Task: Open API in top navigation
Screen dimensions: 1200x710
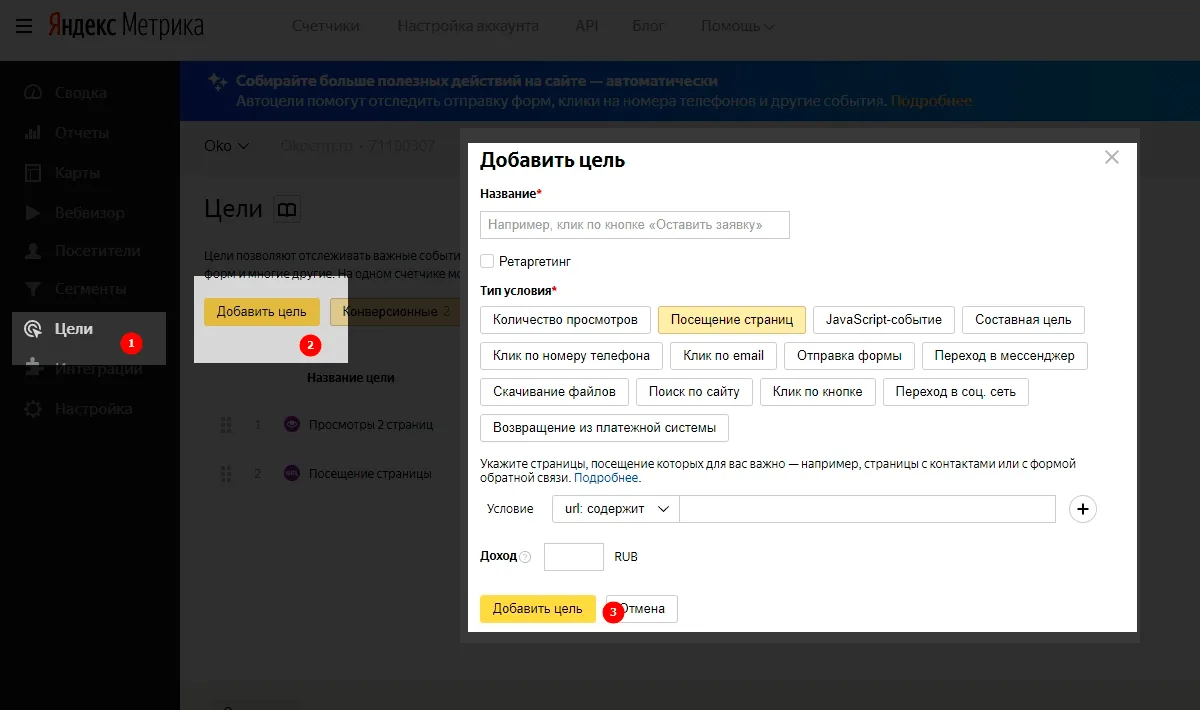Action: pyautogui.click(x=588, y=26)
